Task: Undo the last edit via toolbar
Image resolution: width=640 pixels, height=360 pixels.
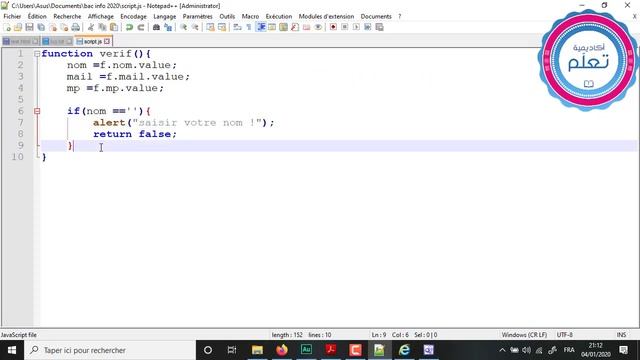Action: pyautogui.click(x=129, y=27)
